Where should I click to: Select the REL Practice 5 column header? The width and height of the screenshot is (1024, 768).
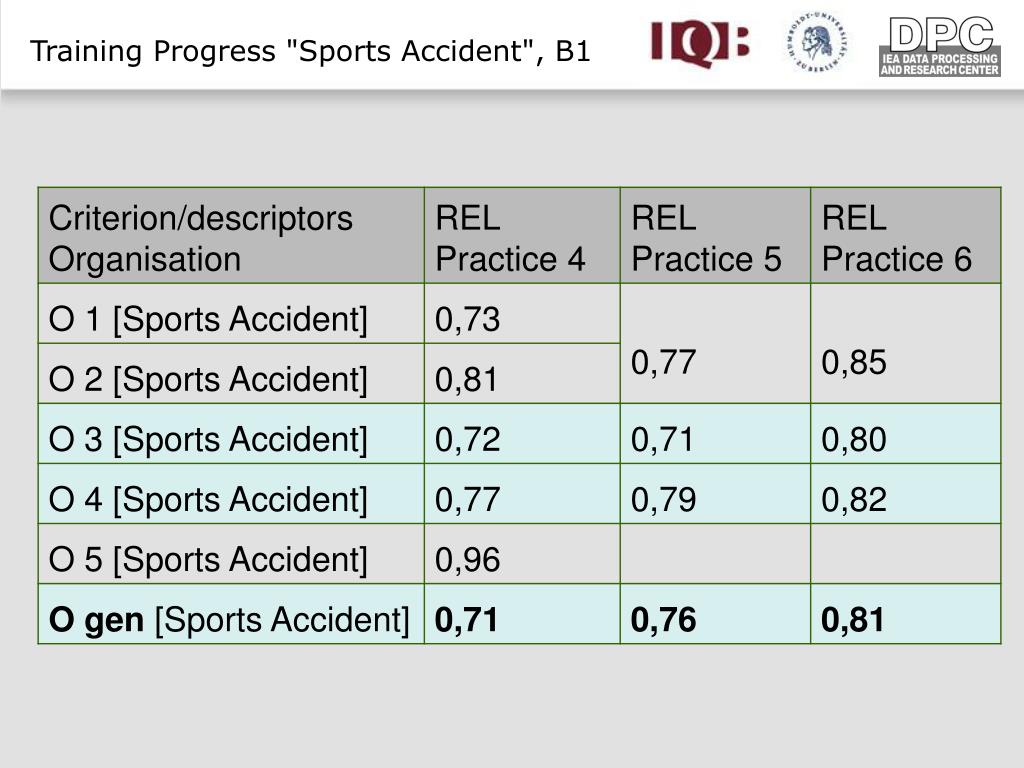pyautogui.click(x=715, y=236)
